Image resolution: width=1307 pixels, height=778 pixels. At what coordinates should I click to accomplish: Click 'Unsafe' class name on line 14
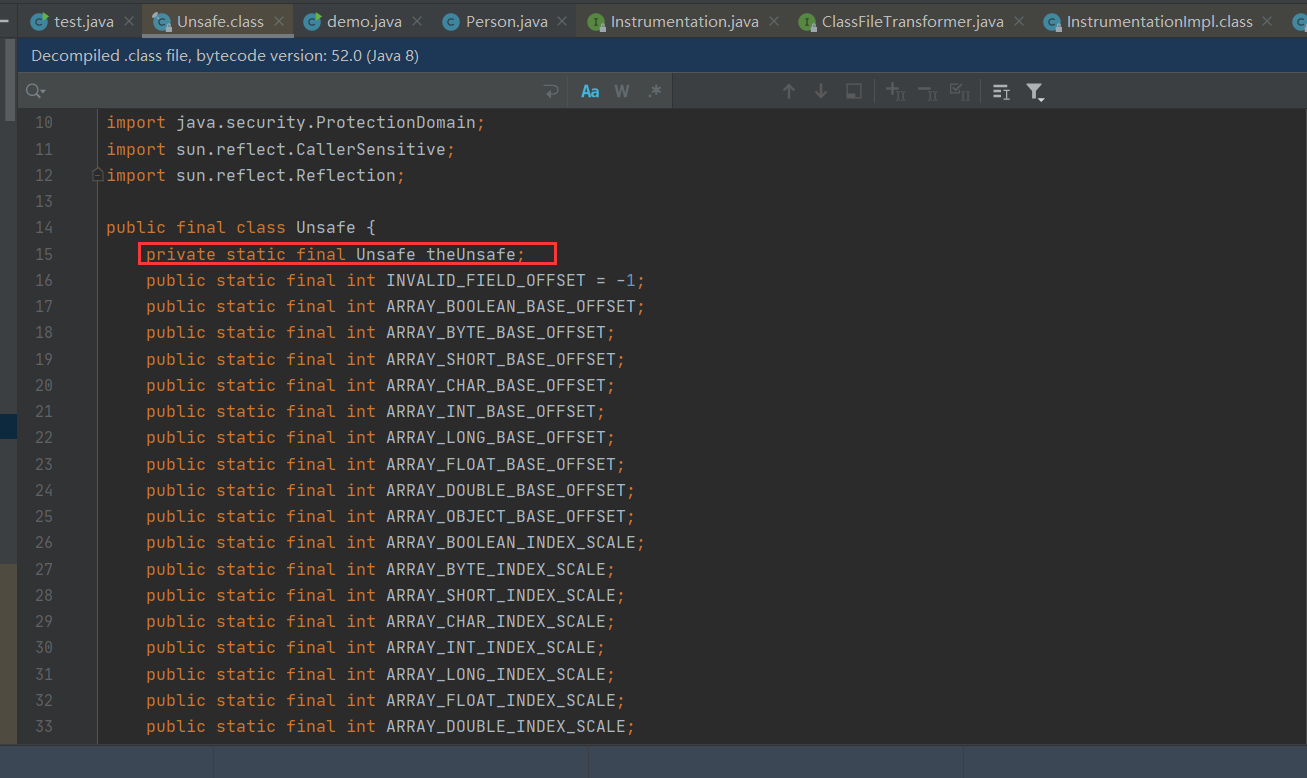326,228
